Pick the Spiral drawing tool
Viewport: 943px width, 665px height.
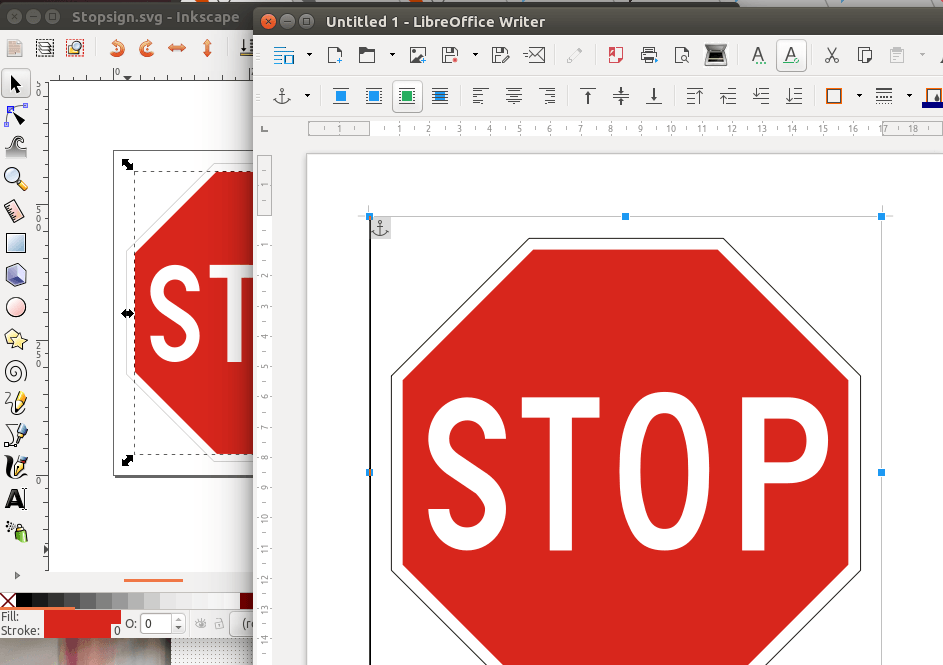(15, 372)
